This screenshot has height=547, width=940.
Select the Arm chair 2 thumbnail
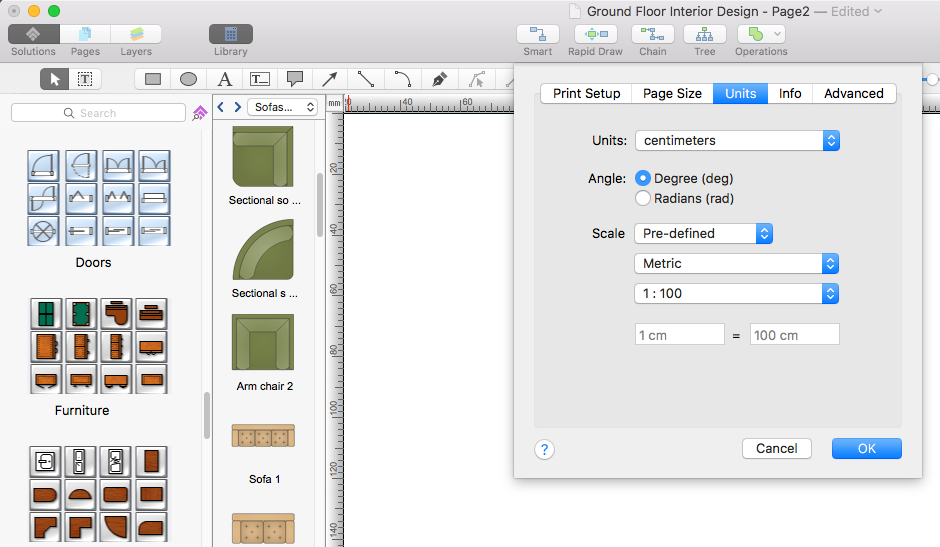click(263, 343)
